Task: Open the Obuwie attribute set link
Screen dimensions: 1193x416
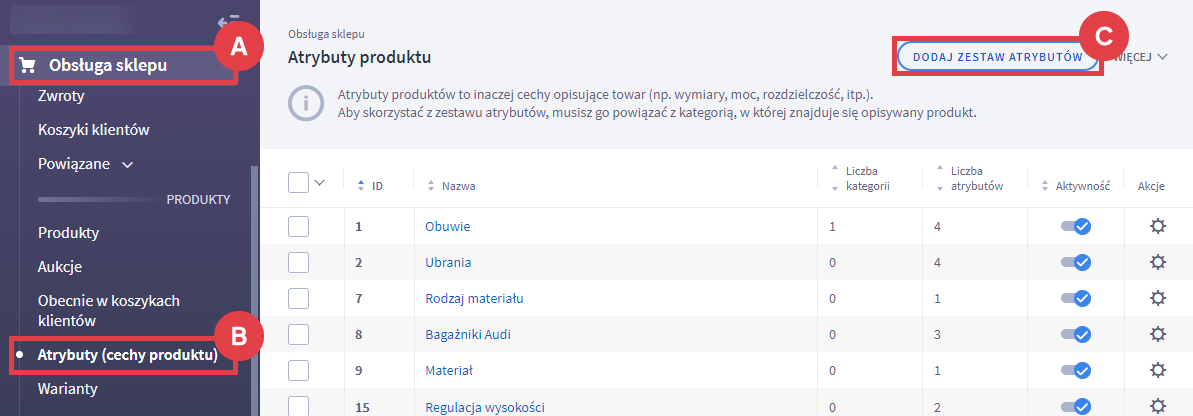Action: click(x=447, y=226)
